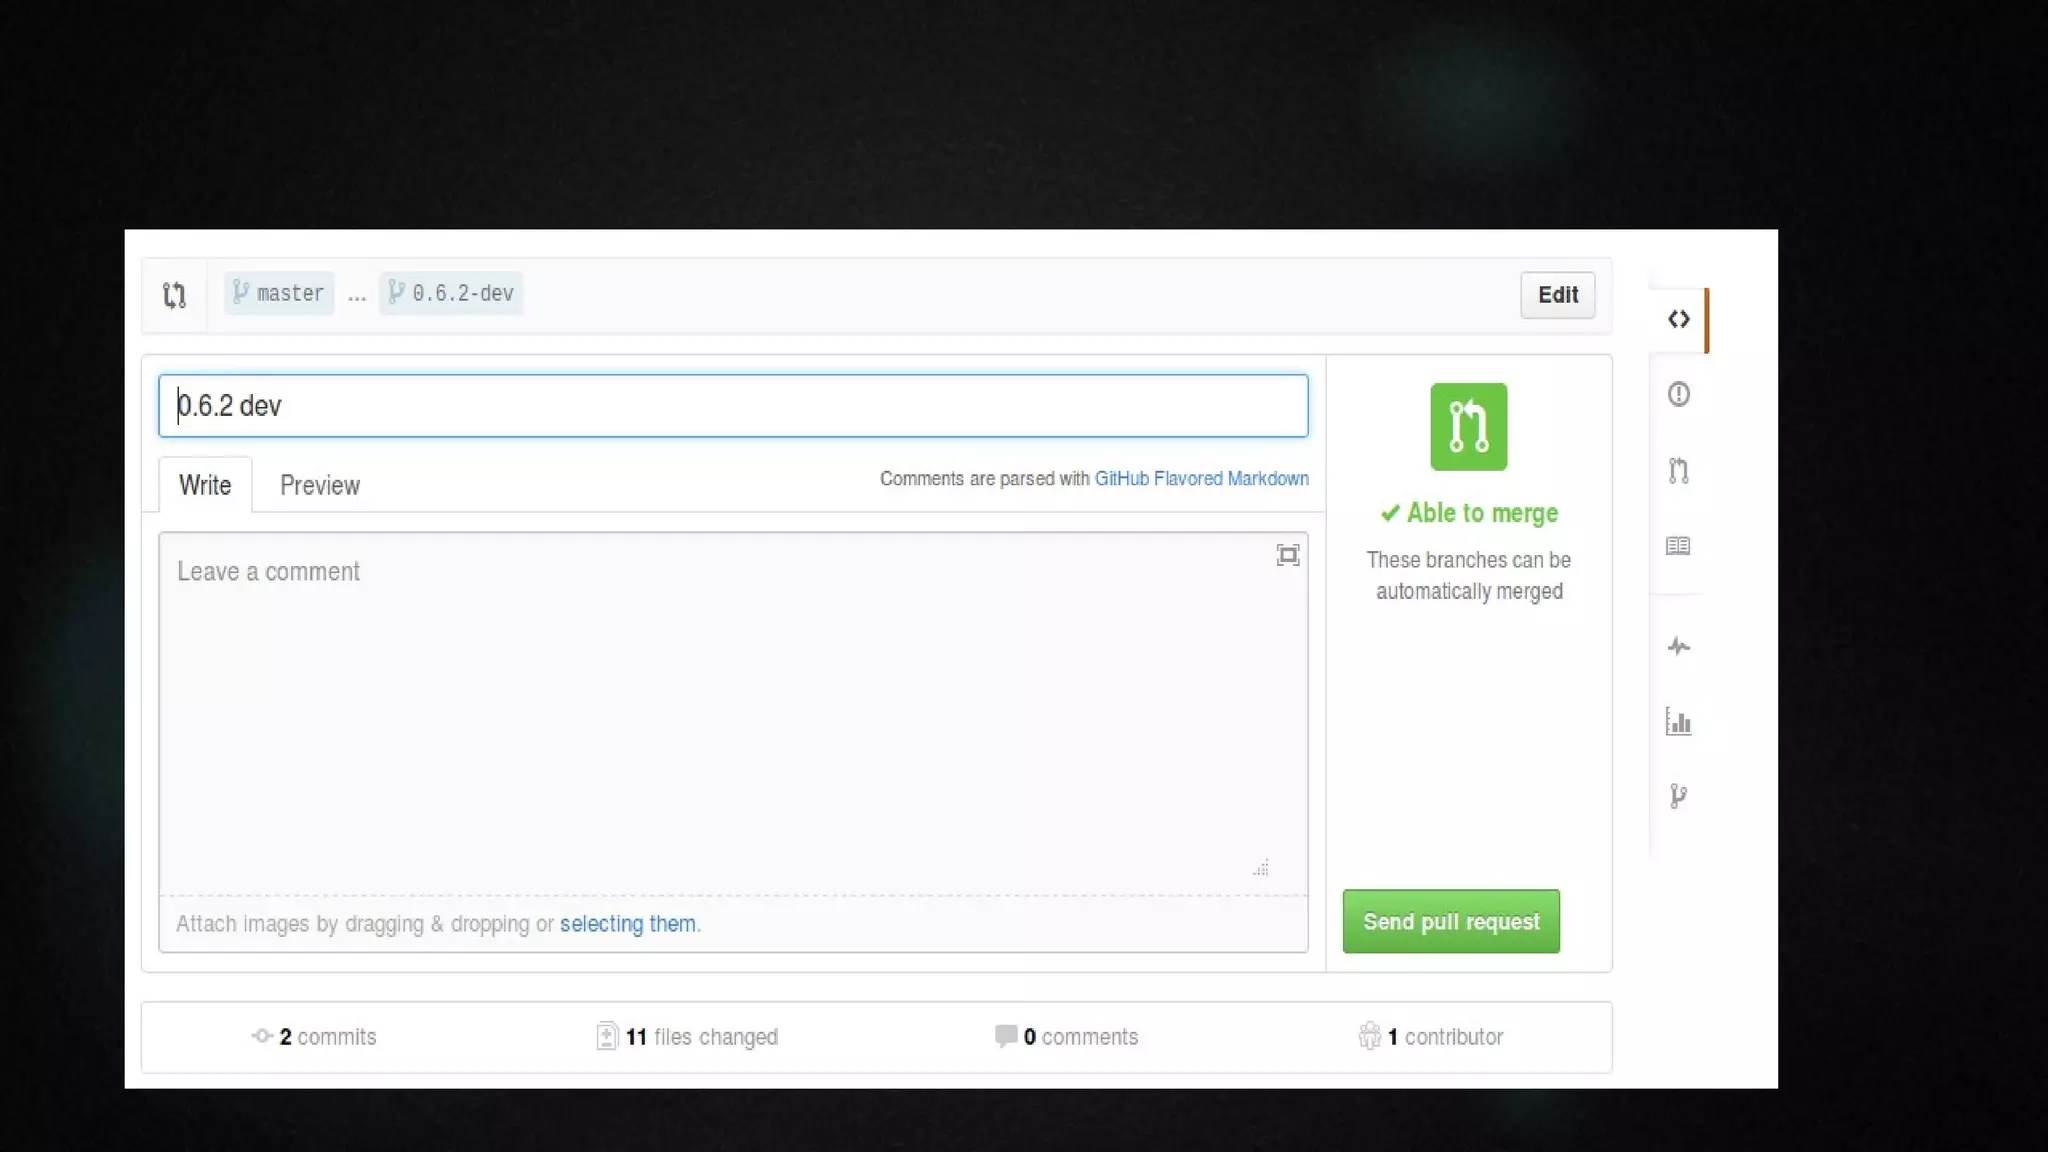Click Send pull request button
2048x1152 pixels.
pyautogui.click(x=1450, y=921)
